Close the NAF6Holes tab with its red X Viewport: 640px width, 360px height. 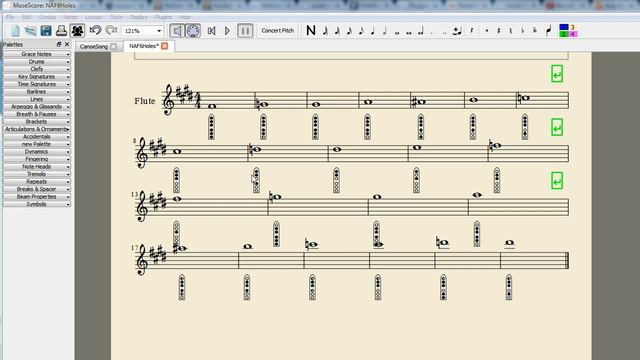pos(164,46)
